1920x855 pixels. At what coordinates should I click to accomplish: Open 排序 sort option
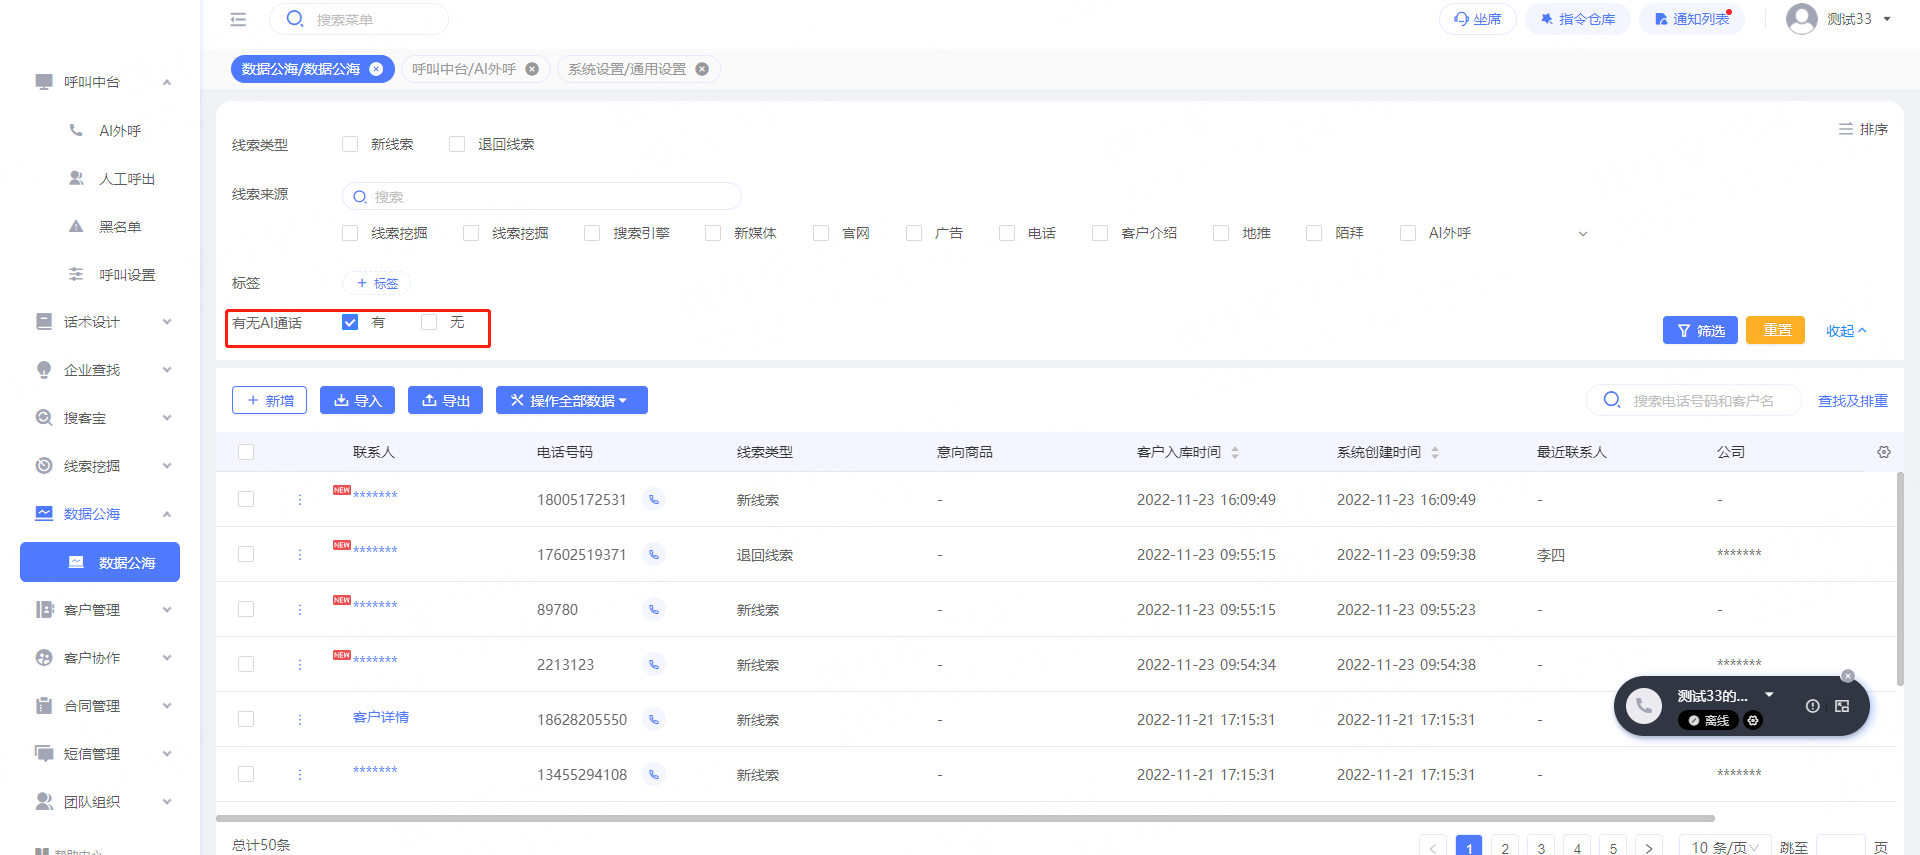[x=1863, y=129]
